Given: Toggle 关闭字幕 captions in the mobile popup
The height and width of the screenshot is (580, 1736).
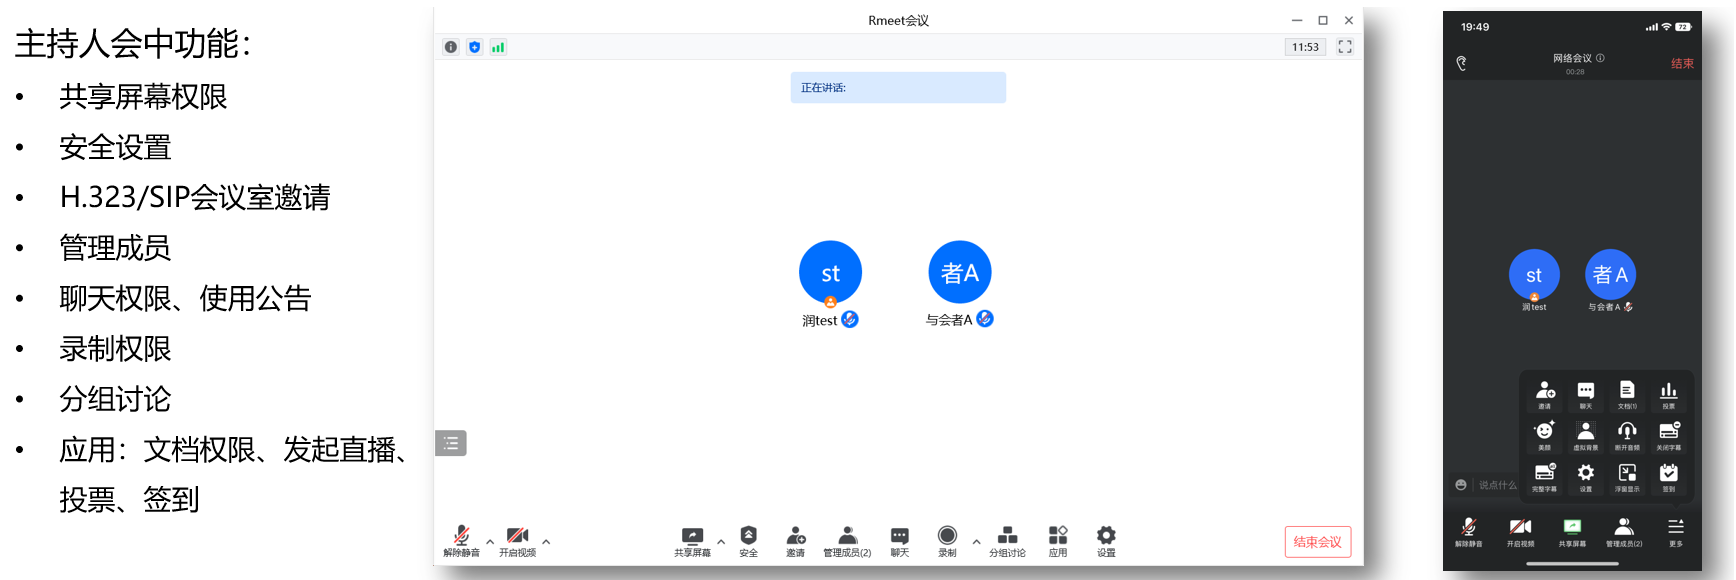Looking at the screenshot, I should [x=1669, y=435].
